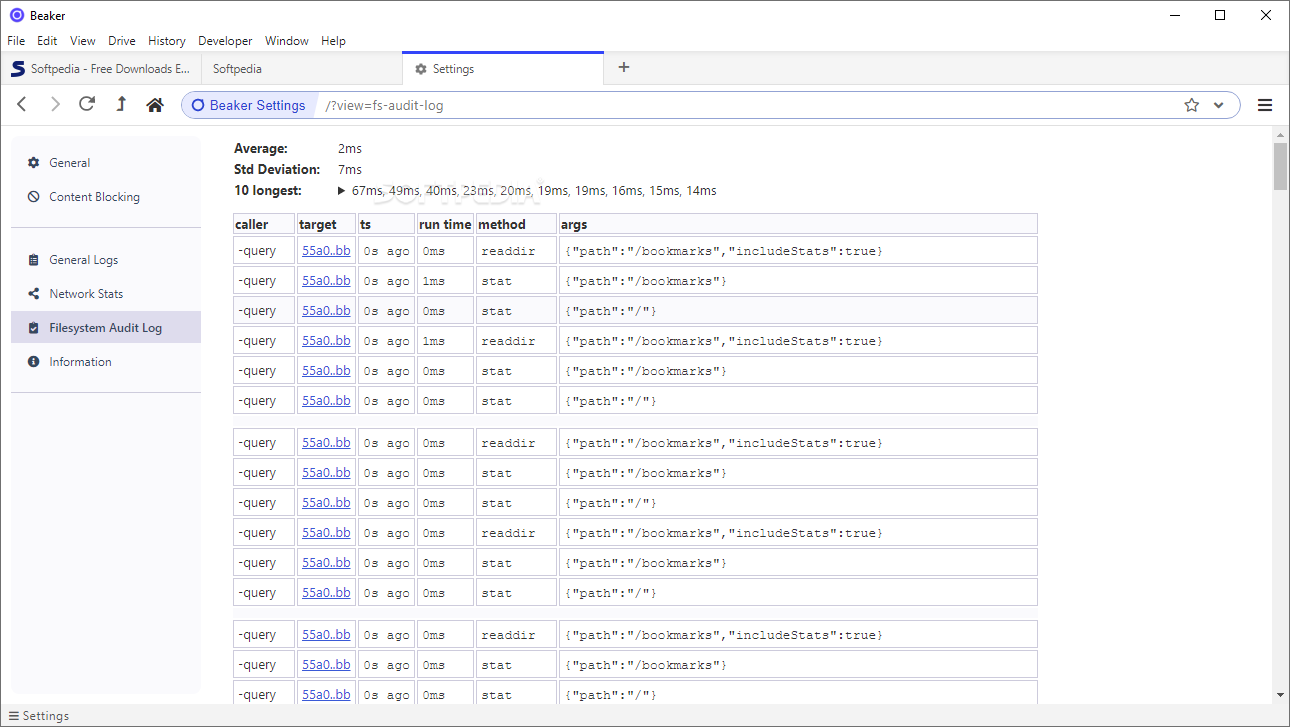Image resolution: width=1290 pixels, height=727 pixels.
Task: Reload the current page
Action: click(x=87, y=104)
